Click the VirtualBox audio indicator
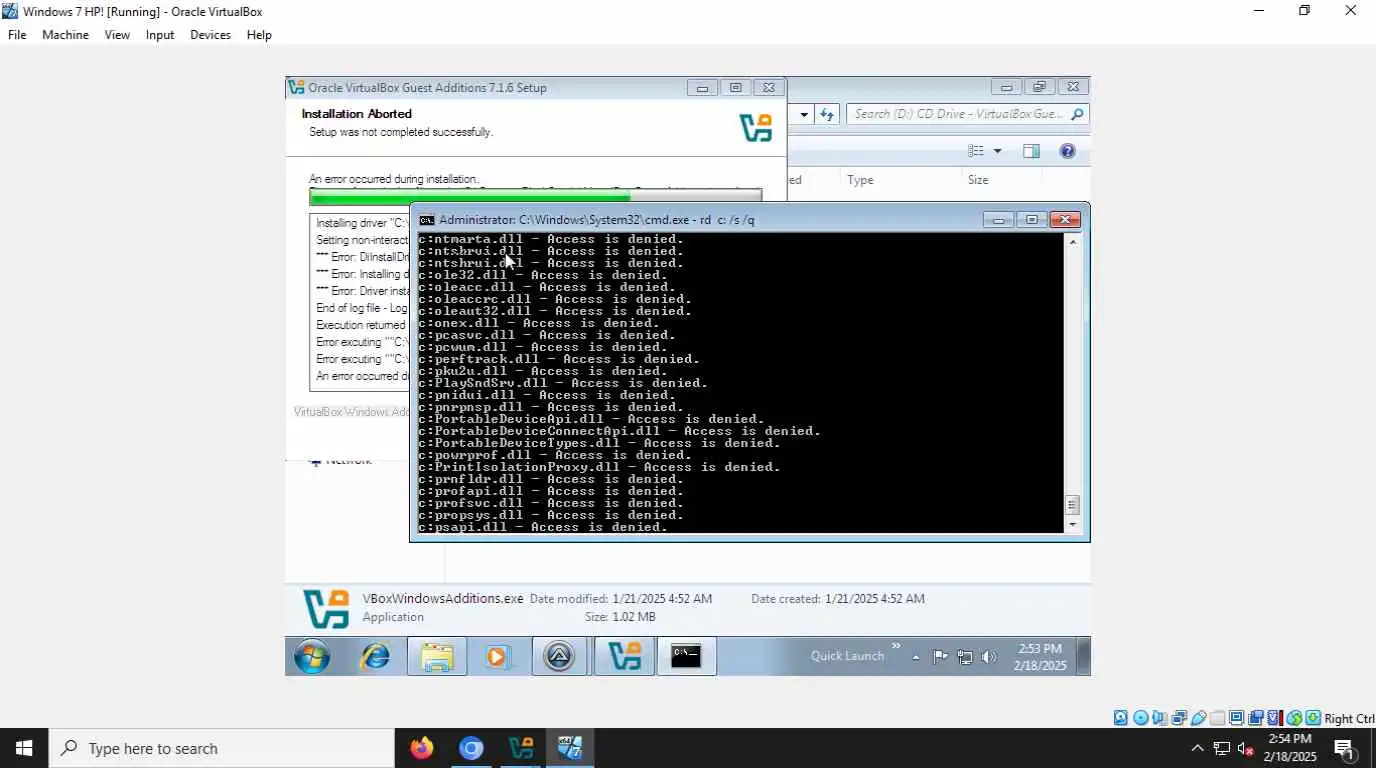Screen dimensions: 1376x768 pyautogui.click(x=1160, y=718)
